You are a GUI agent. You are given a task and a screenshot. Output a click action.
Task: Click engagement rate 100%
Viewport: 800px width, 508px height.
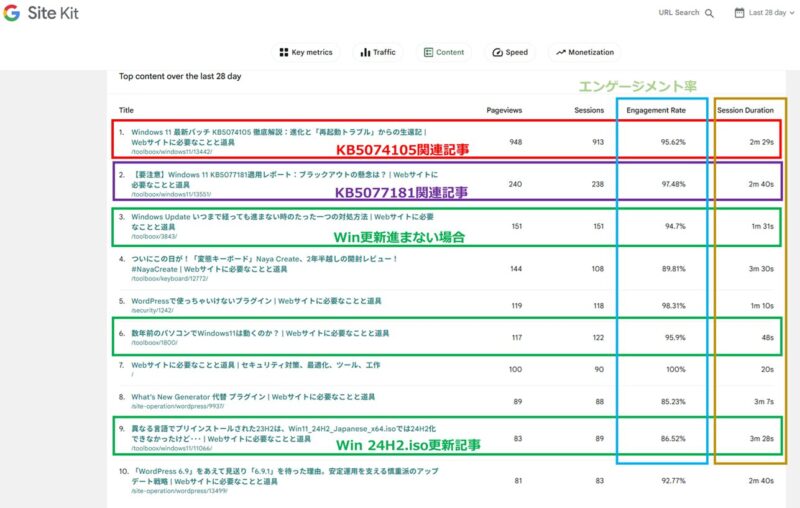click(x=676, y=369)
